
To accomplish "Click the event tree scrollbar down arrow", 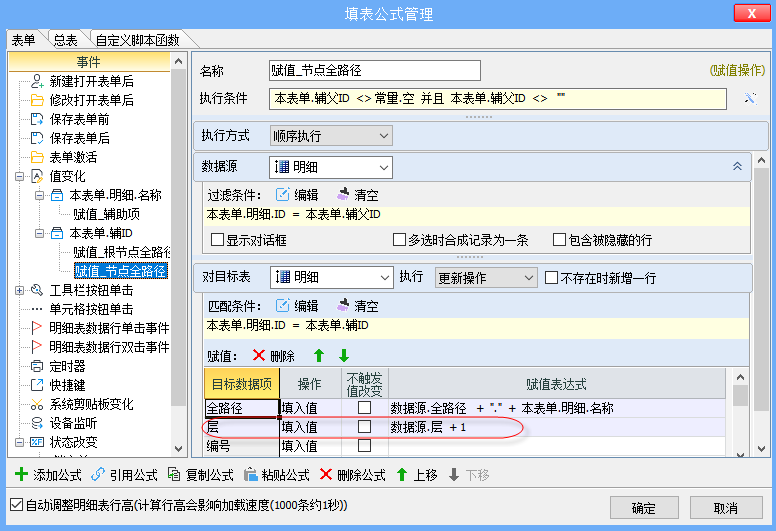I will point(179,449).
